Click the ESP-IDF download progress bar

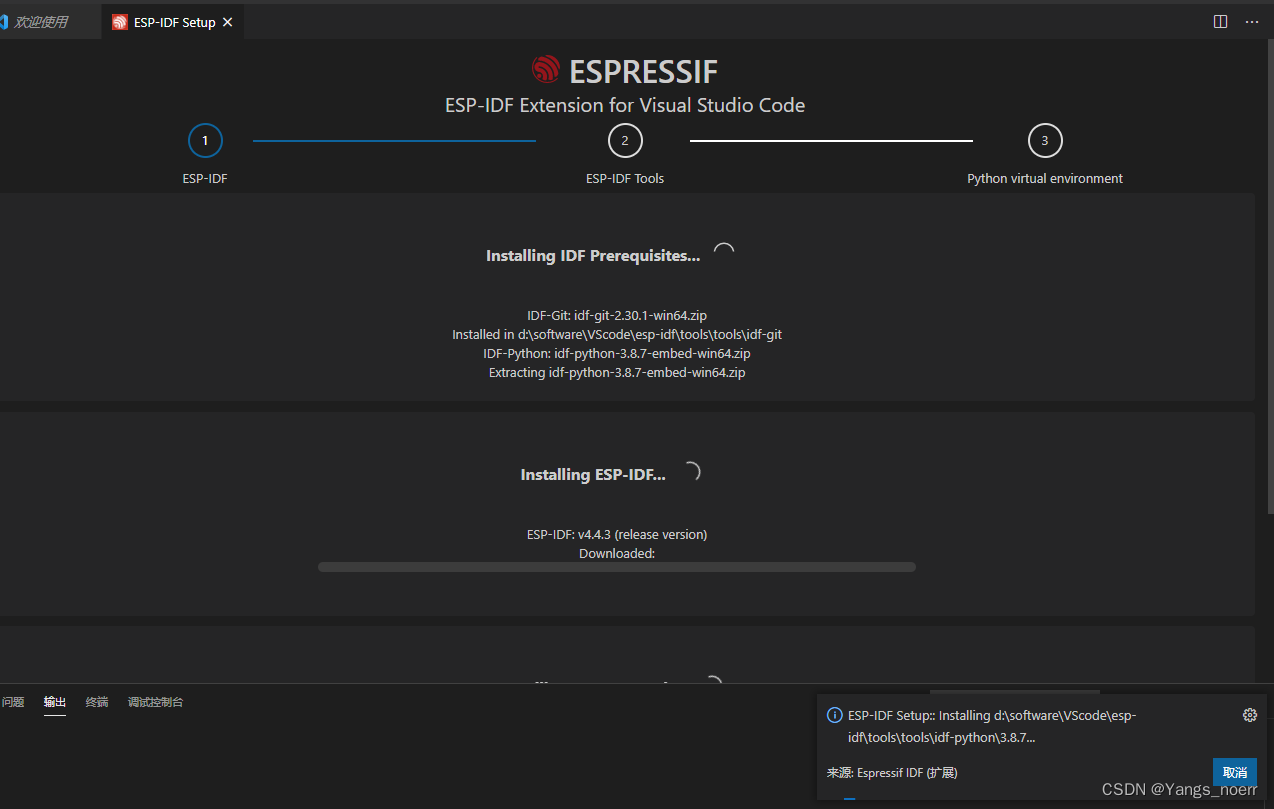616,566
